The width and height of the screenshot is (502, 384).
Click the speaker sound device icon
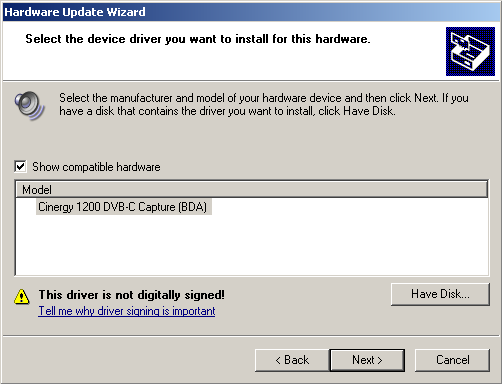tap(29, 105)
